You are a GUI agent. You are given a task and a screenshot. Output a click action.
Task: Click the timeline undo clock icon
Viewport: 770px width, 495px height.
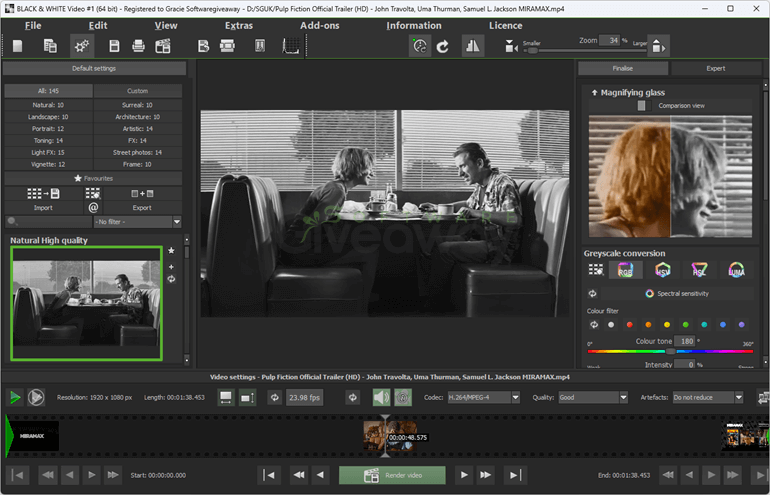click(x=420, y=46)
